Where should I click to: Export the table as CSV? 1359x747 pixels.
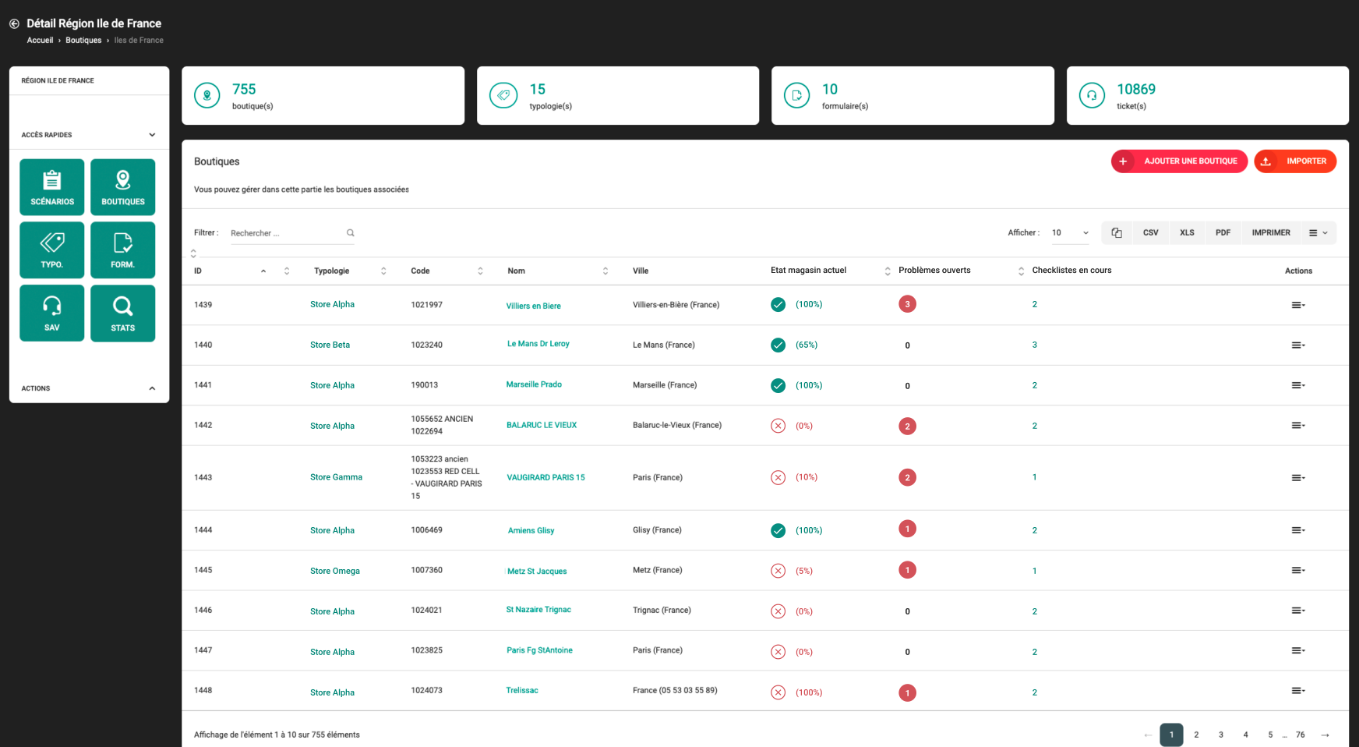tap(1150, 231)
